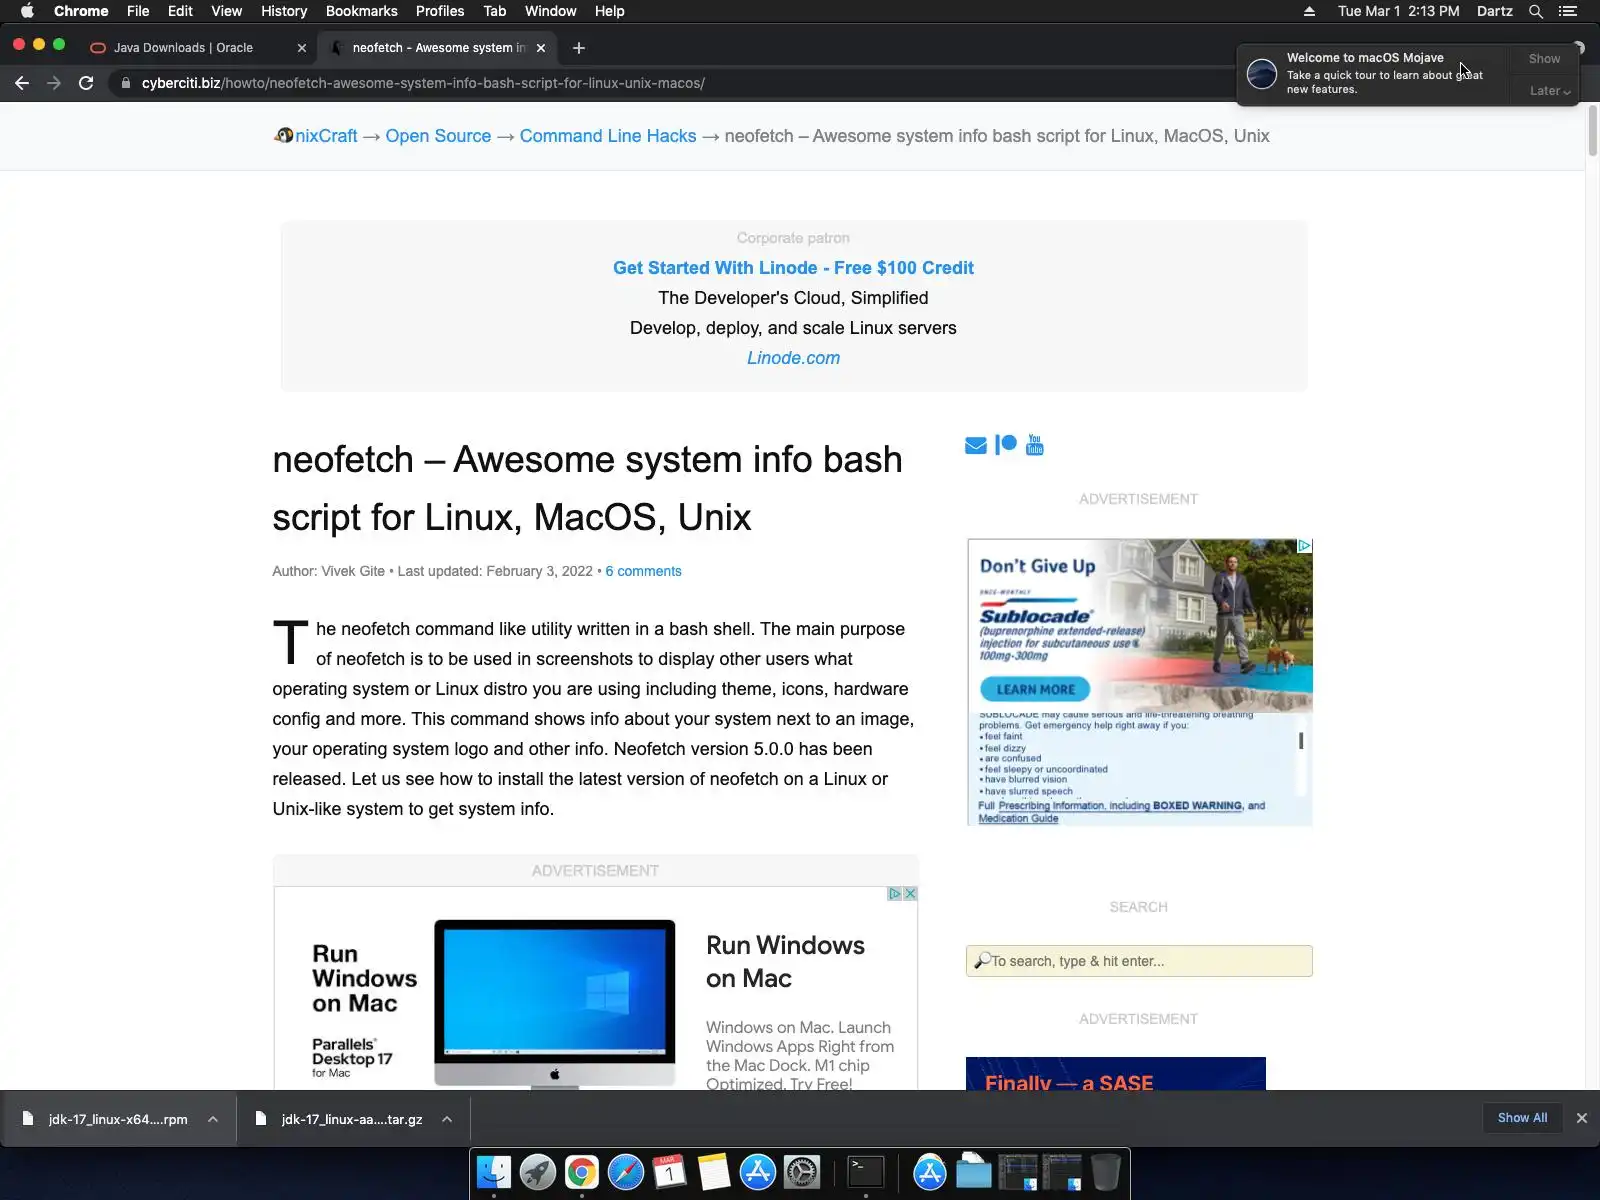
Task: Click the page vertical scrollbar thumb
Action: (x=1592, y=130)
